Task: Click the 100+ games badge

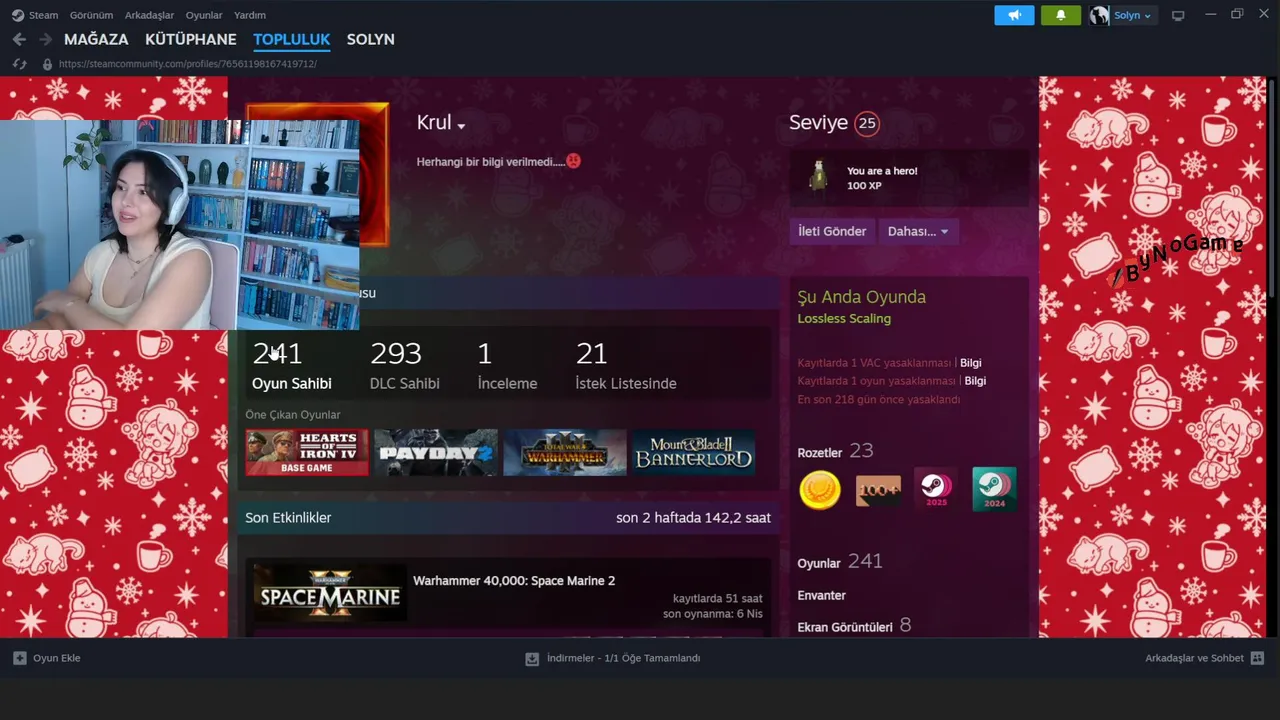Action: click(x=878, y=490)
